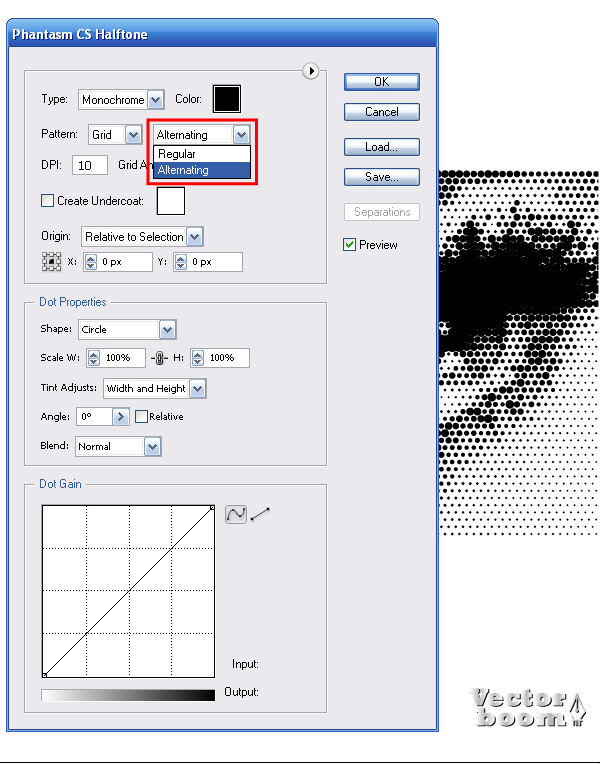
Task: Toggle the Preview checkbox
Action: pyautogui.click(x=349, y=245)
